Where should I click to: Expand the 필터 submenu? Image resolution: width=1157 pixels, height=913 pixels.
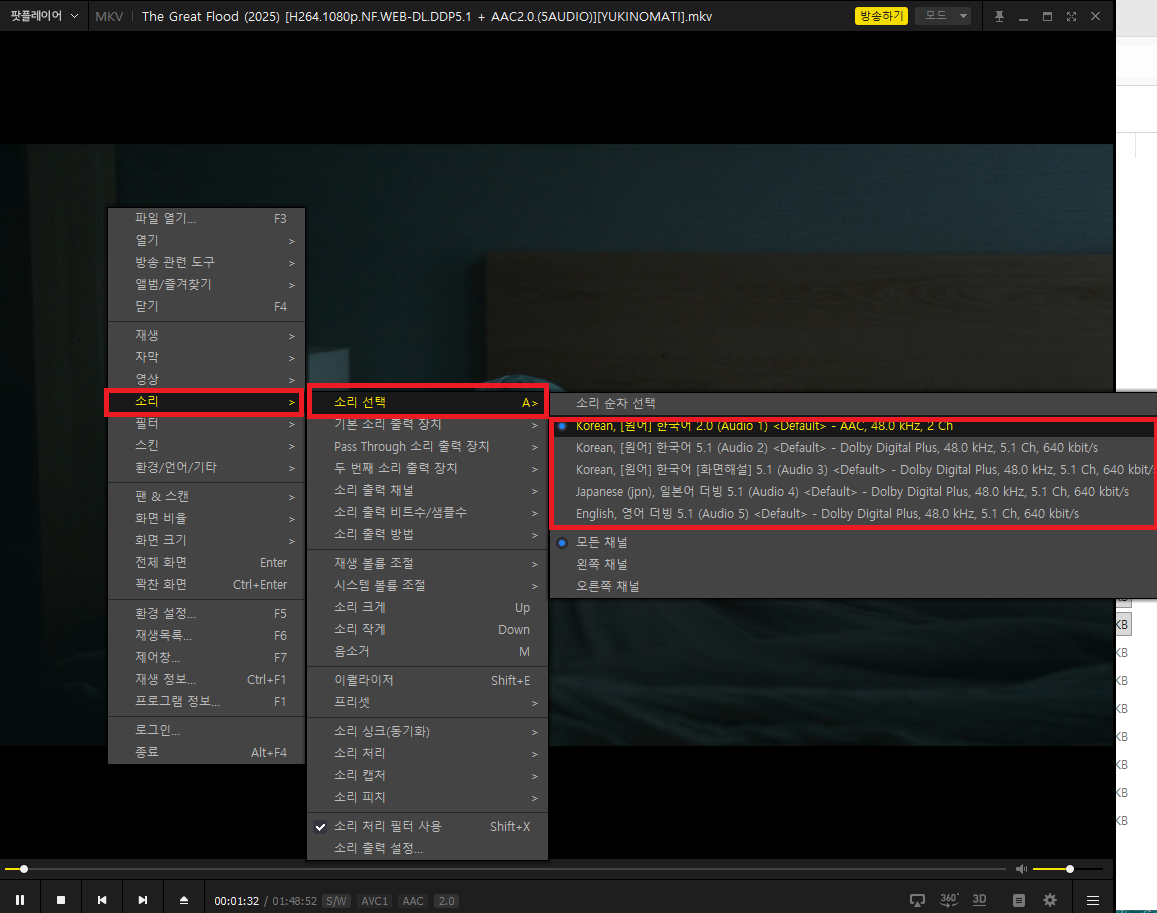pos(207,424)
